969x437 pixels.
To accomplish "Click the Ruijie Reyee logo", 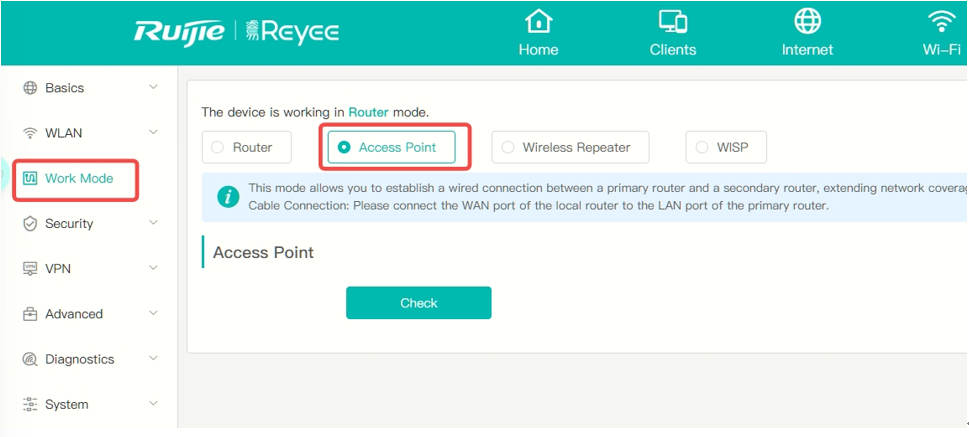I will pyautogui.click(x=236, y=30).
